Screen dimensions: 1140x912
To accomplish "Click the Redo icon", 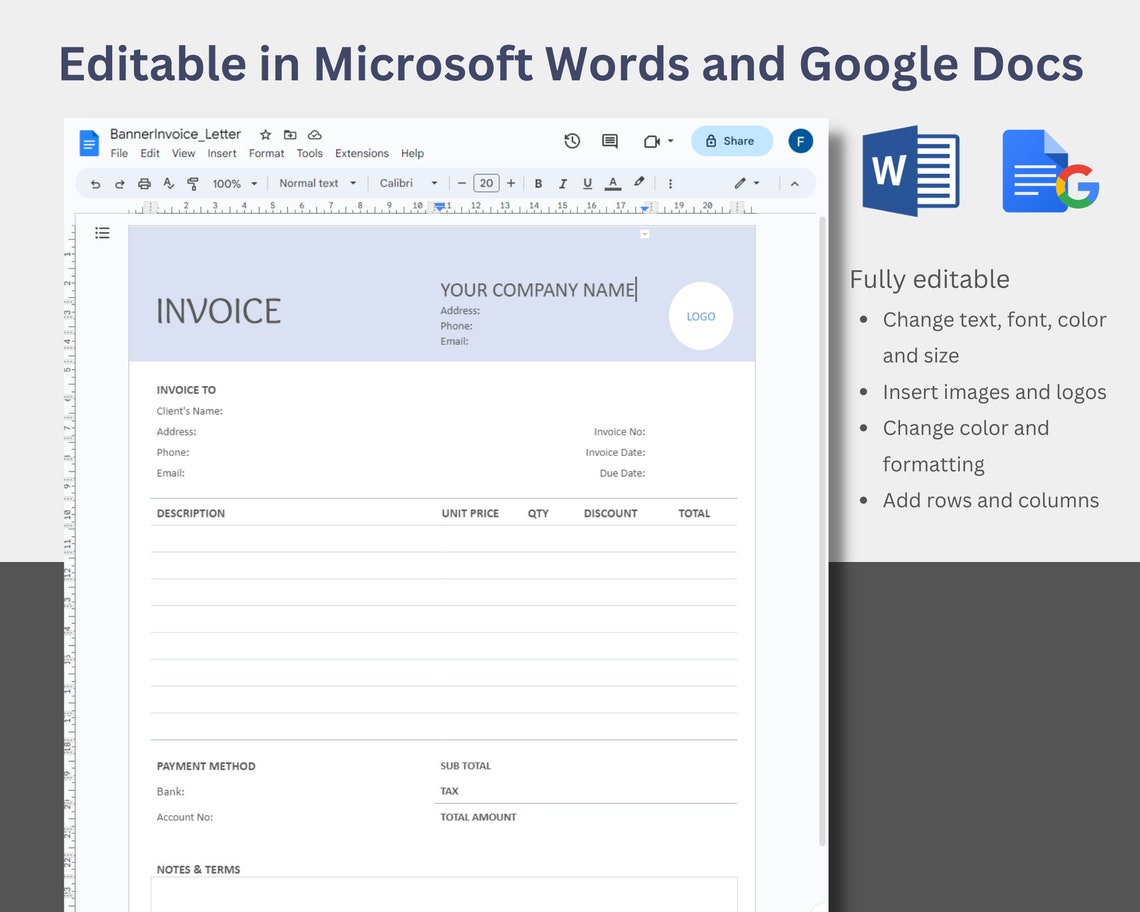I will 120,183.
